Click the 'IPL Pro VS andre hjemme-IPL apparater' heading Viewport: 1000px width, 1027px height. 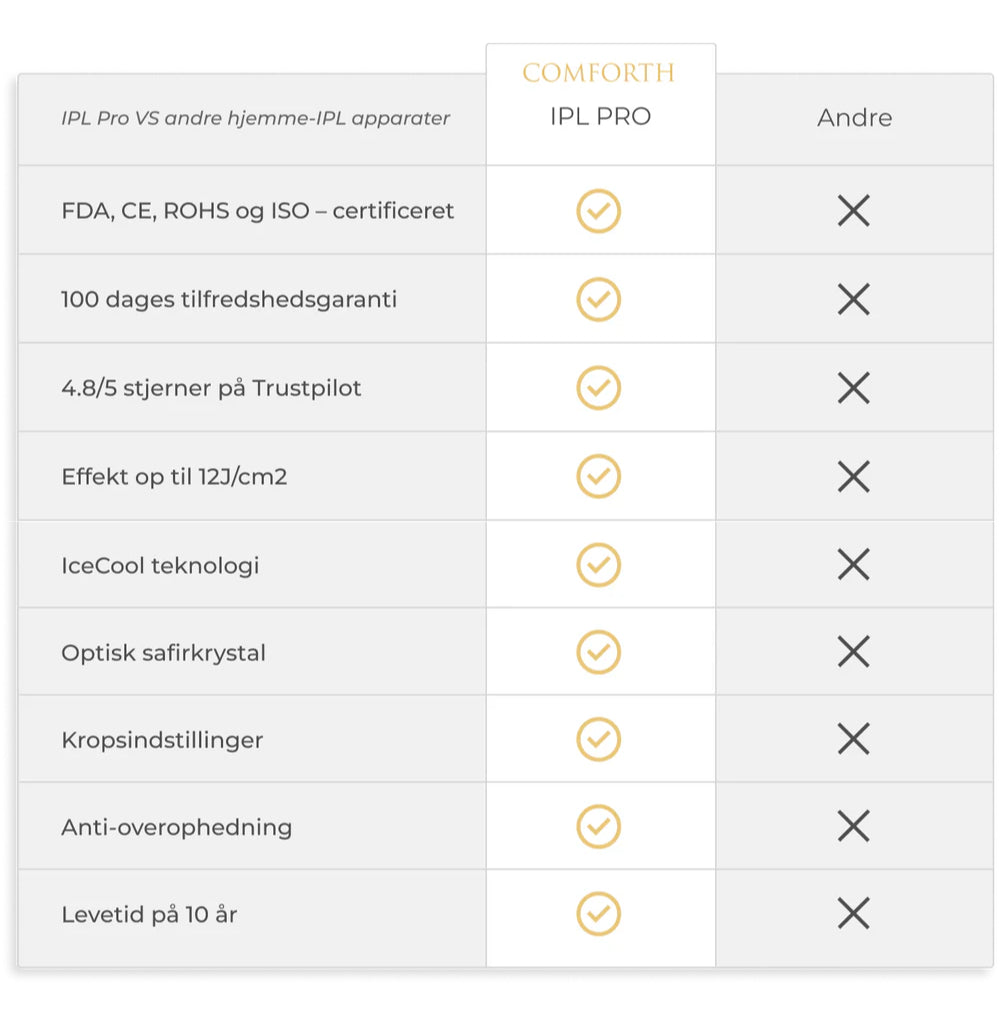point(255,118)
